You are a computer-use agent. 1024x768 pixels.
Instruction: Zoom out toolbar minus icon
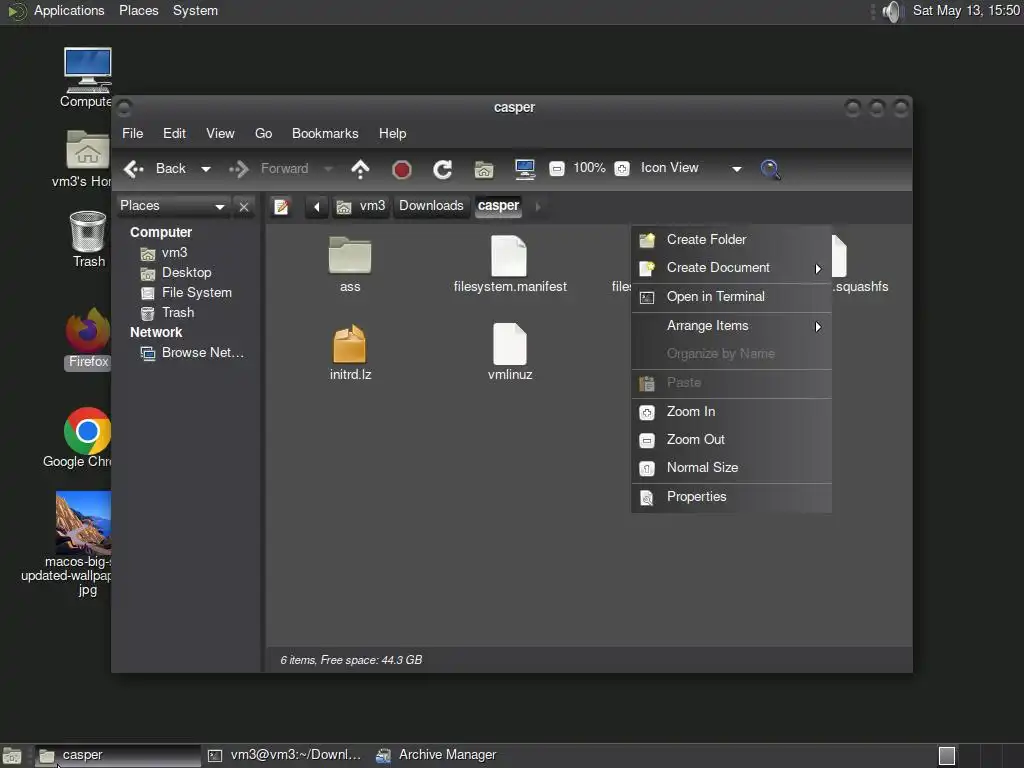[x=556, y=168]
